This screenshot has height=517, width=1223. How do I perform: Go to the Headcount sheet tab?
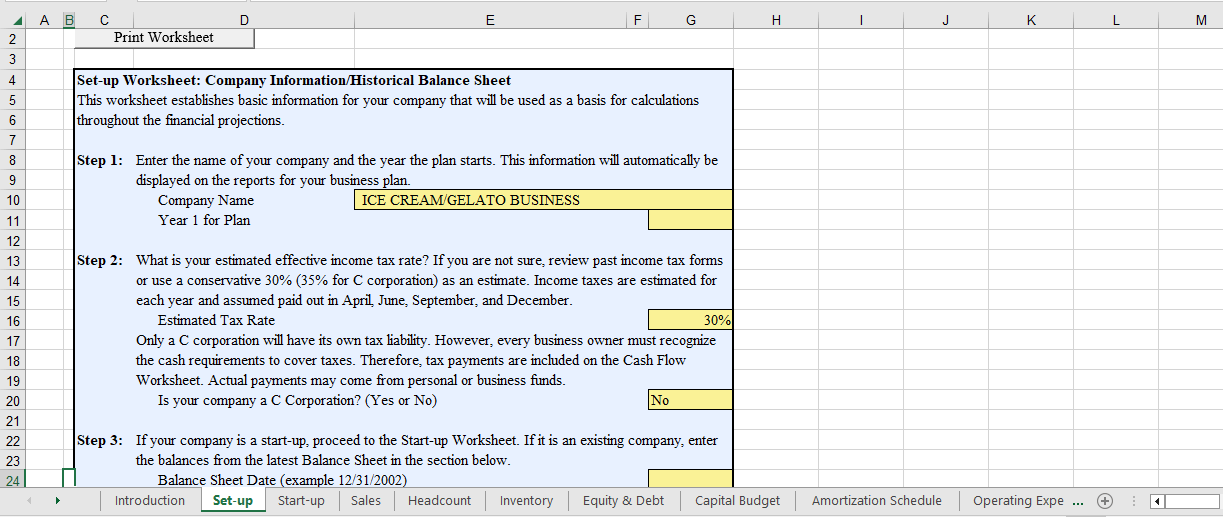439,501
